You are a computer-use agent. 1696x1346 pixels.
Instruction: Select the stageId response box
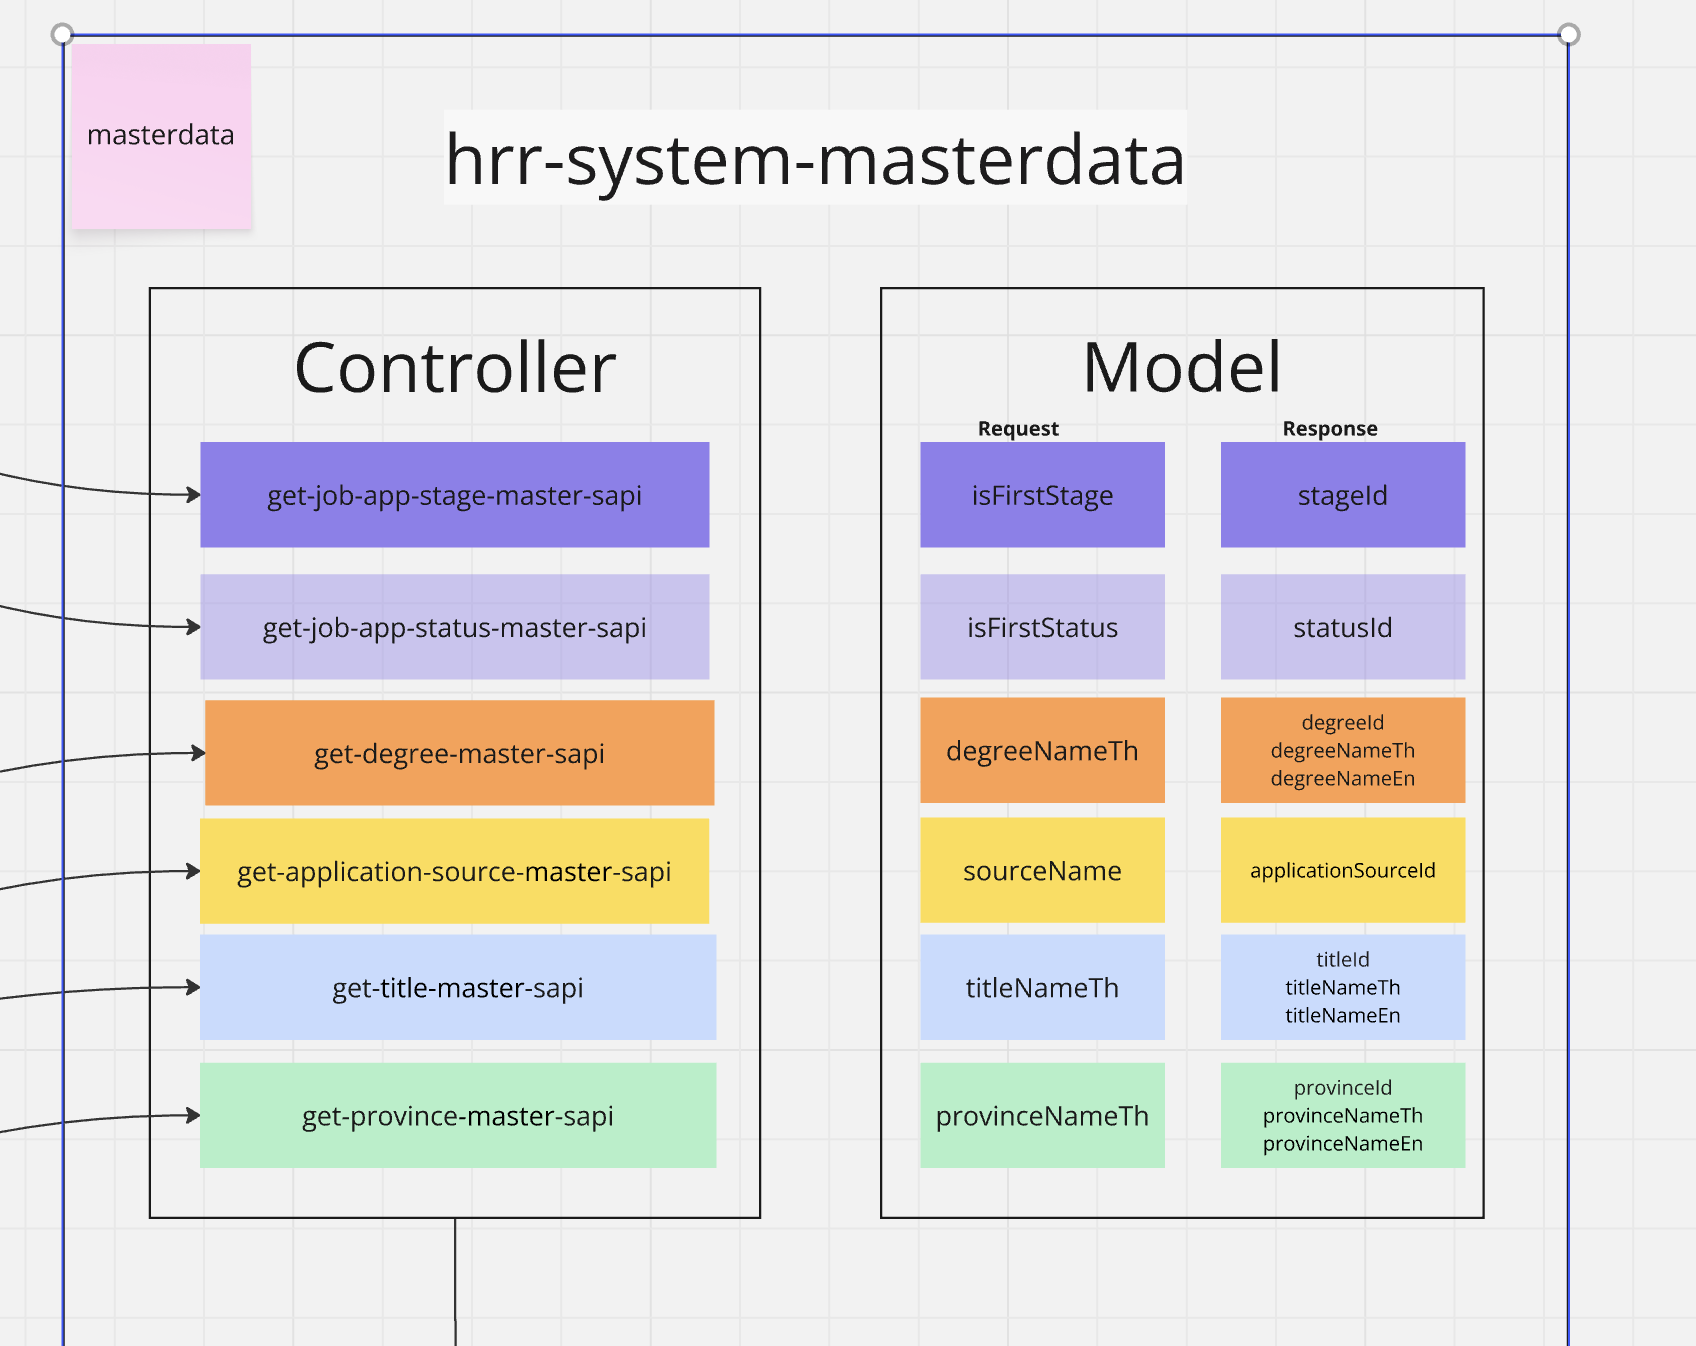point(1342,495)
